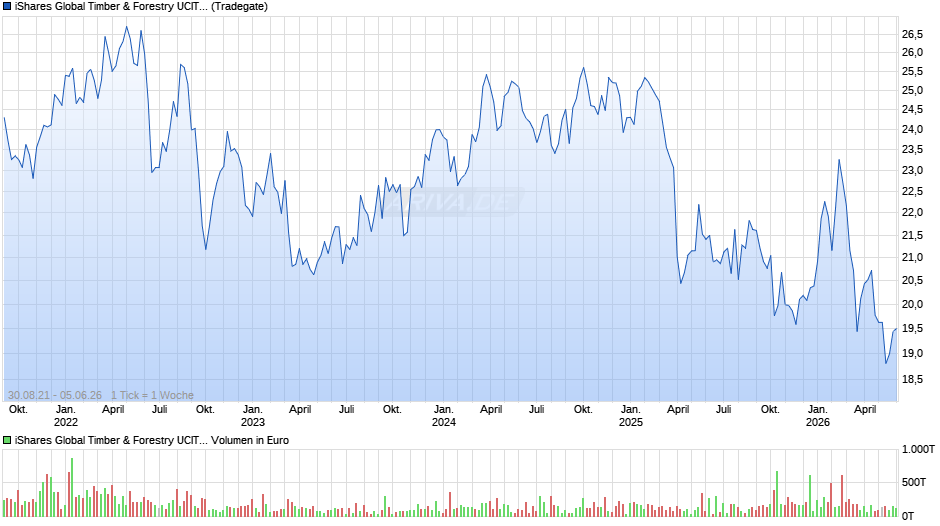Click the '1 Tick = 1 Woche' label
940x526 pixels.
pyautogui.click(x=152, y=395)
